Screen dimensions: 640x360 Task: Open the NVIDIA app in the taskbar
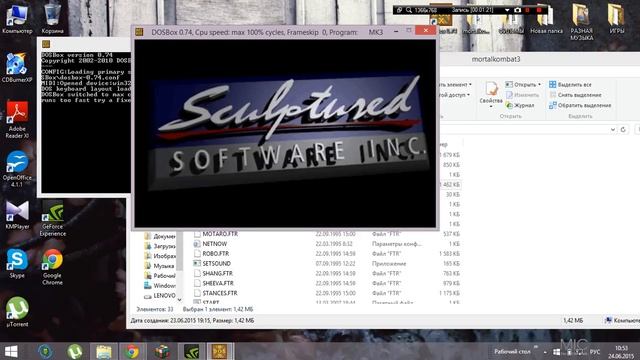[x=191, y=351]
